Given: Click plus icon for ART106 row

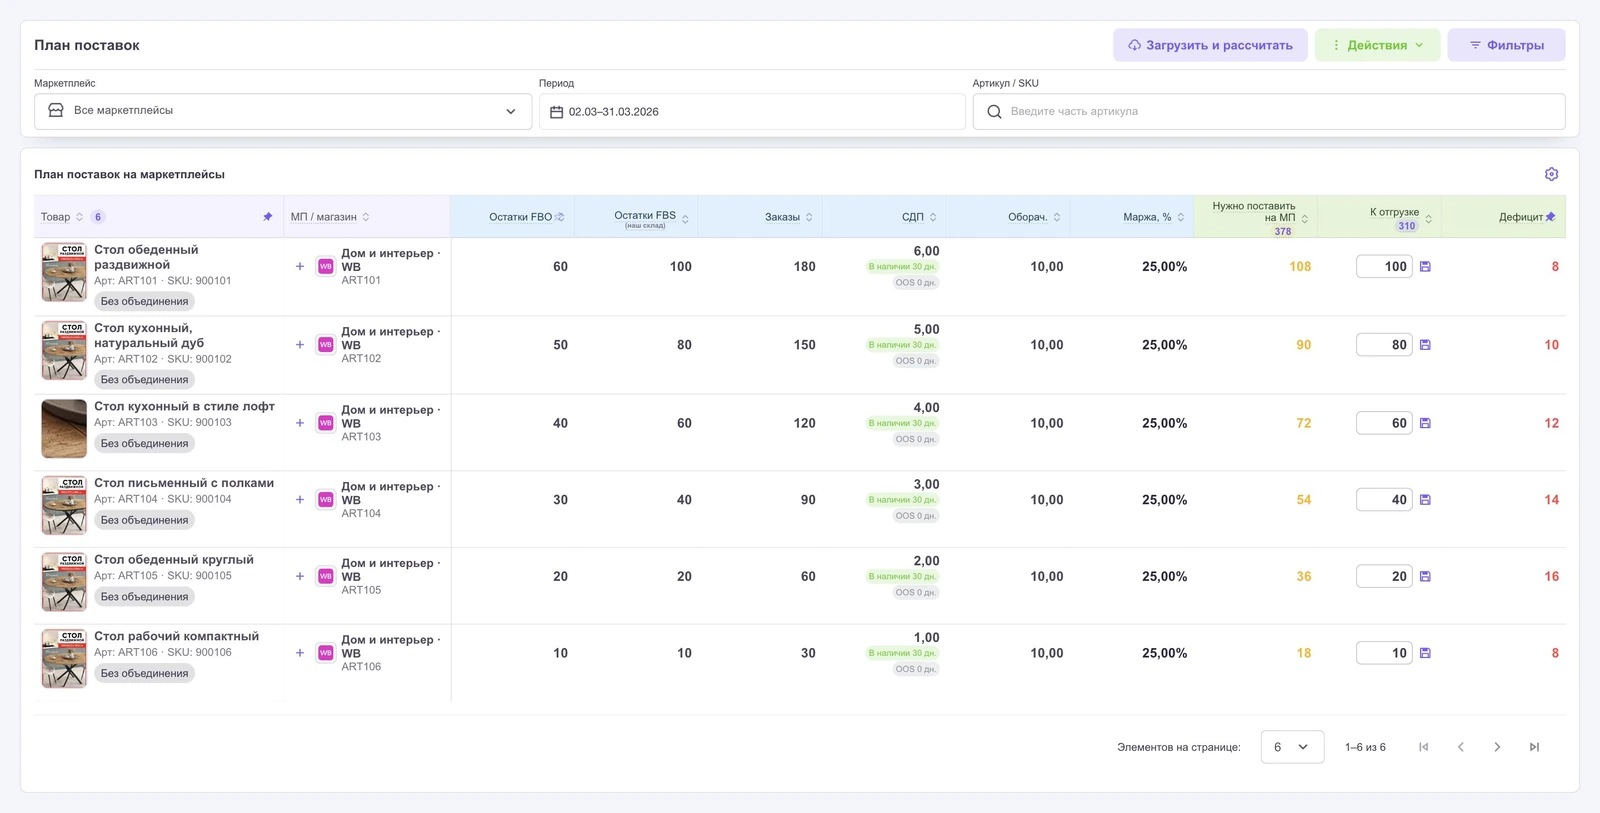Looking at the screenshot, I should tap(300, 653).
